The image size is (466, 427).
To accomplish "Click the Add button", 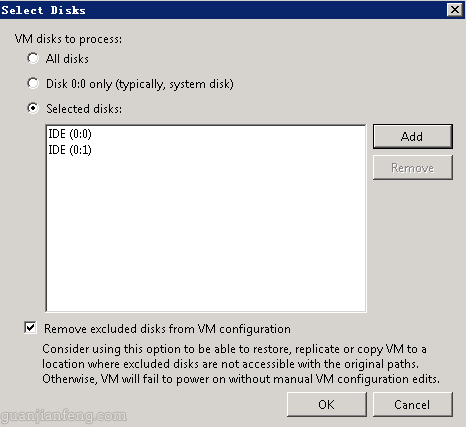I will tap(413, 136).
